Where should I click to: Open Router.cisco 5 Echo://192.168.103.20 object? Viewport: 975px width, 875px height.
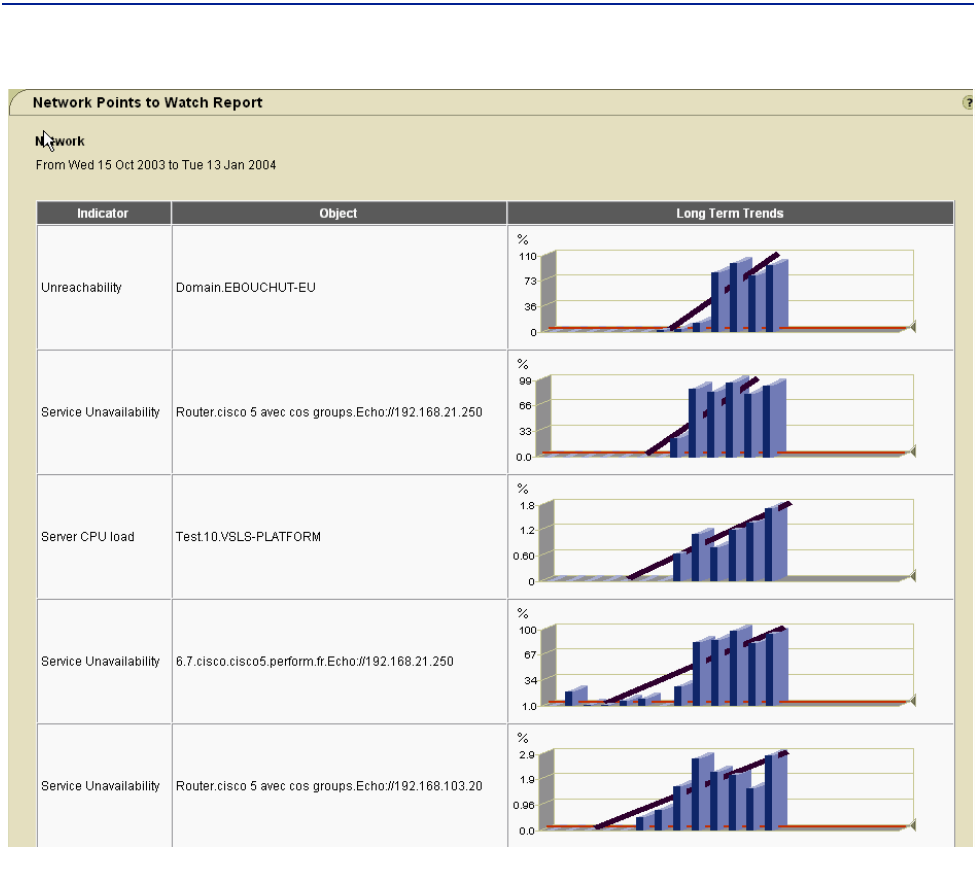[328, 786]
